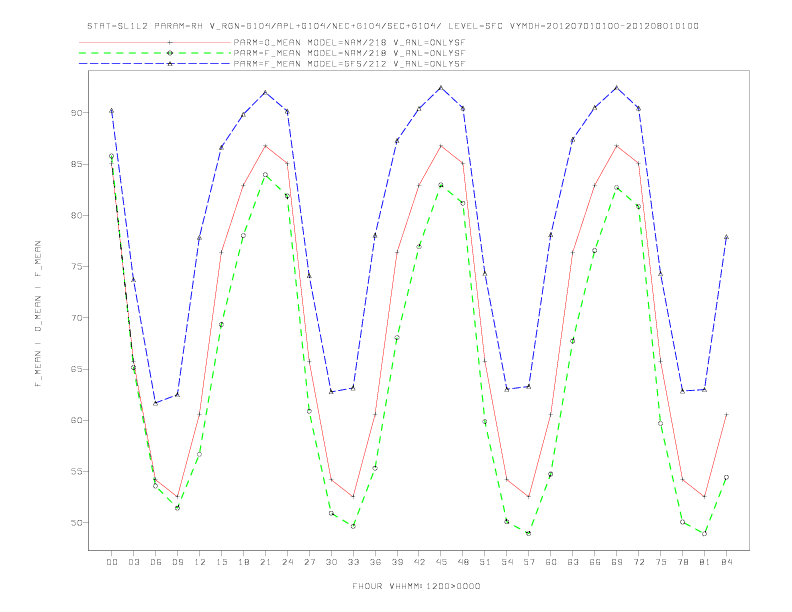Click x-axis forecast hour label 63

573,562
